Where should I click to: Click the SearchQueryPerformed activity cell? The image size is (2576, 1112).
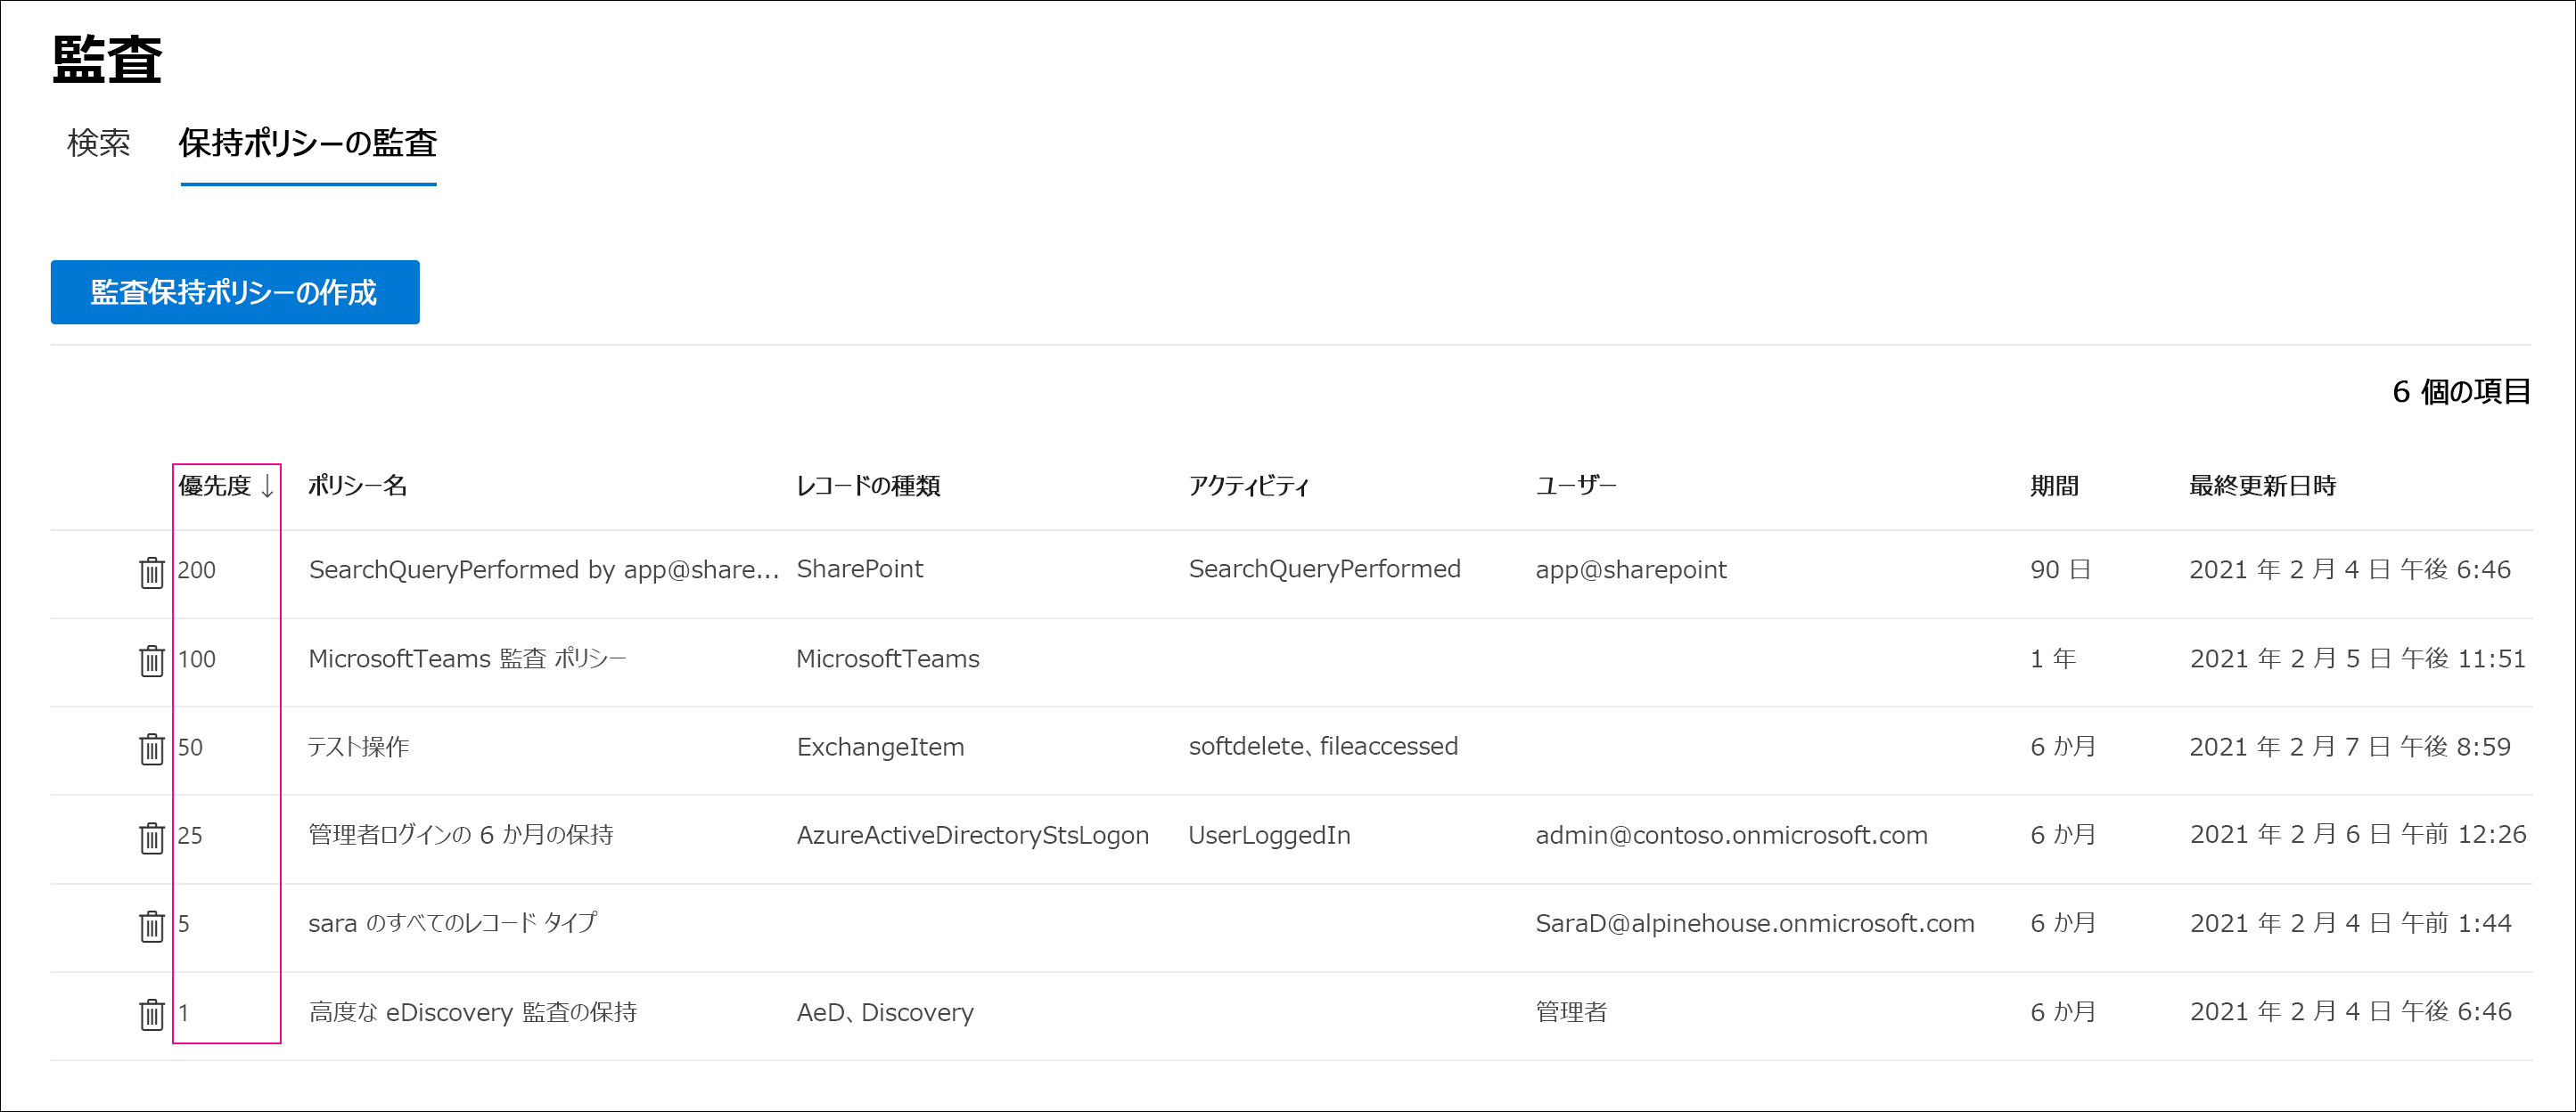(1325, 569)
